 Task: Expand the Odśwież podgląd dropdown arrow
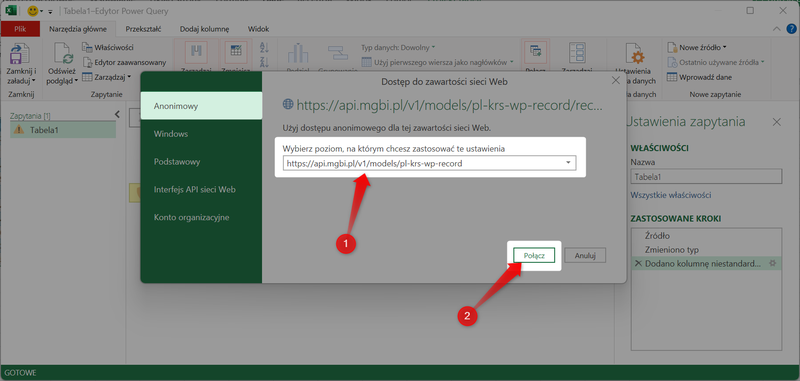pyautogui.click(x=76, y=81)
